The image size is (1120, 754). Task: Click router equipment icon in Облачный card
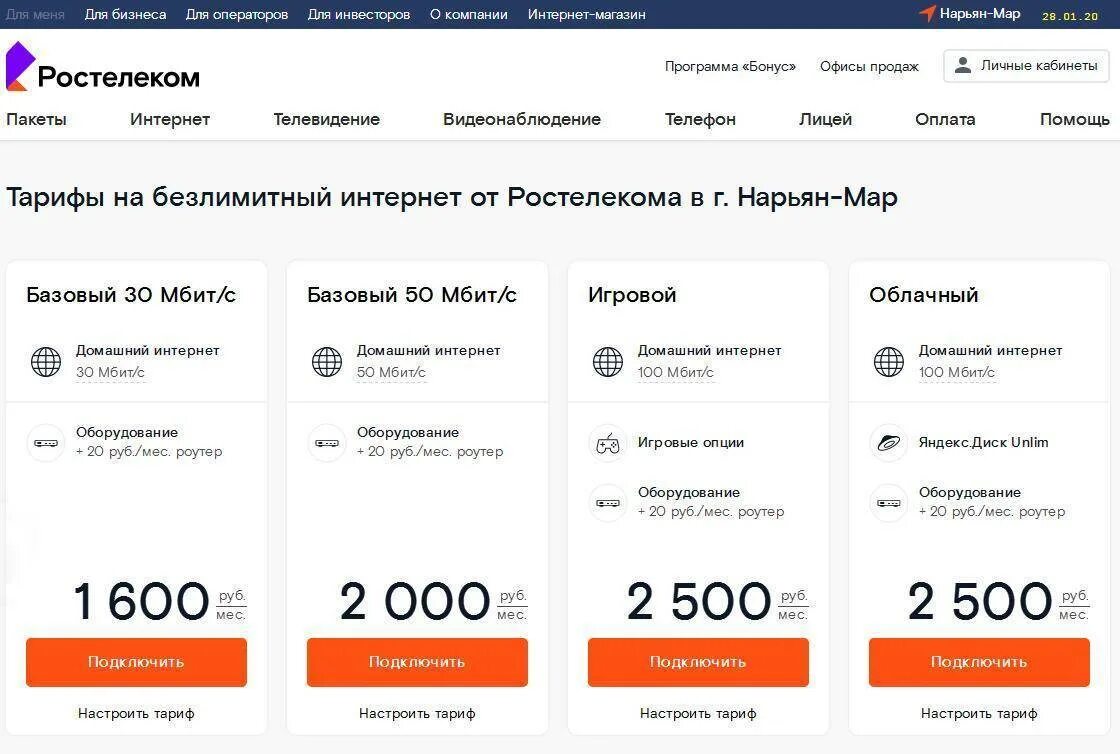(889, 503)
